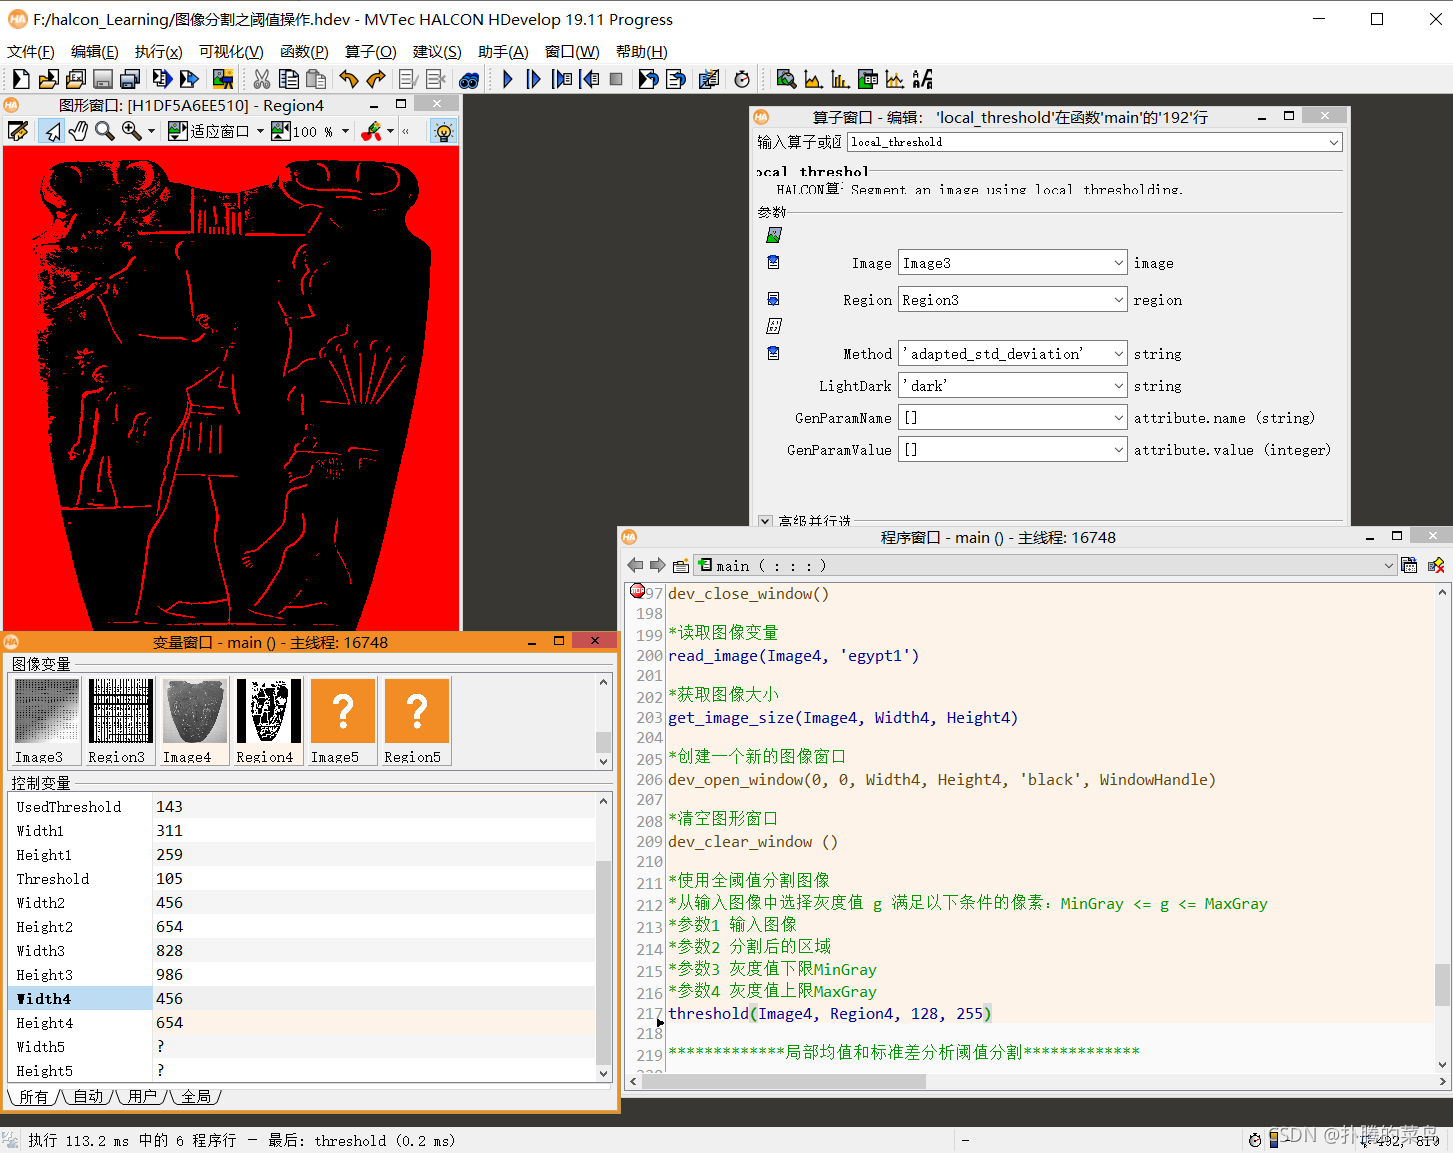Select the Image3 thumbnail in variable window

click(45, 721)
